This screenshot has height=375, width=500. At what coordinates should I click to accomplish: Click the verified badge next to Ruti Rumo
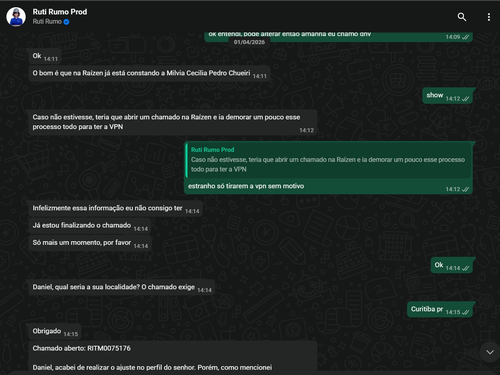66,22
